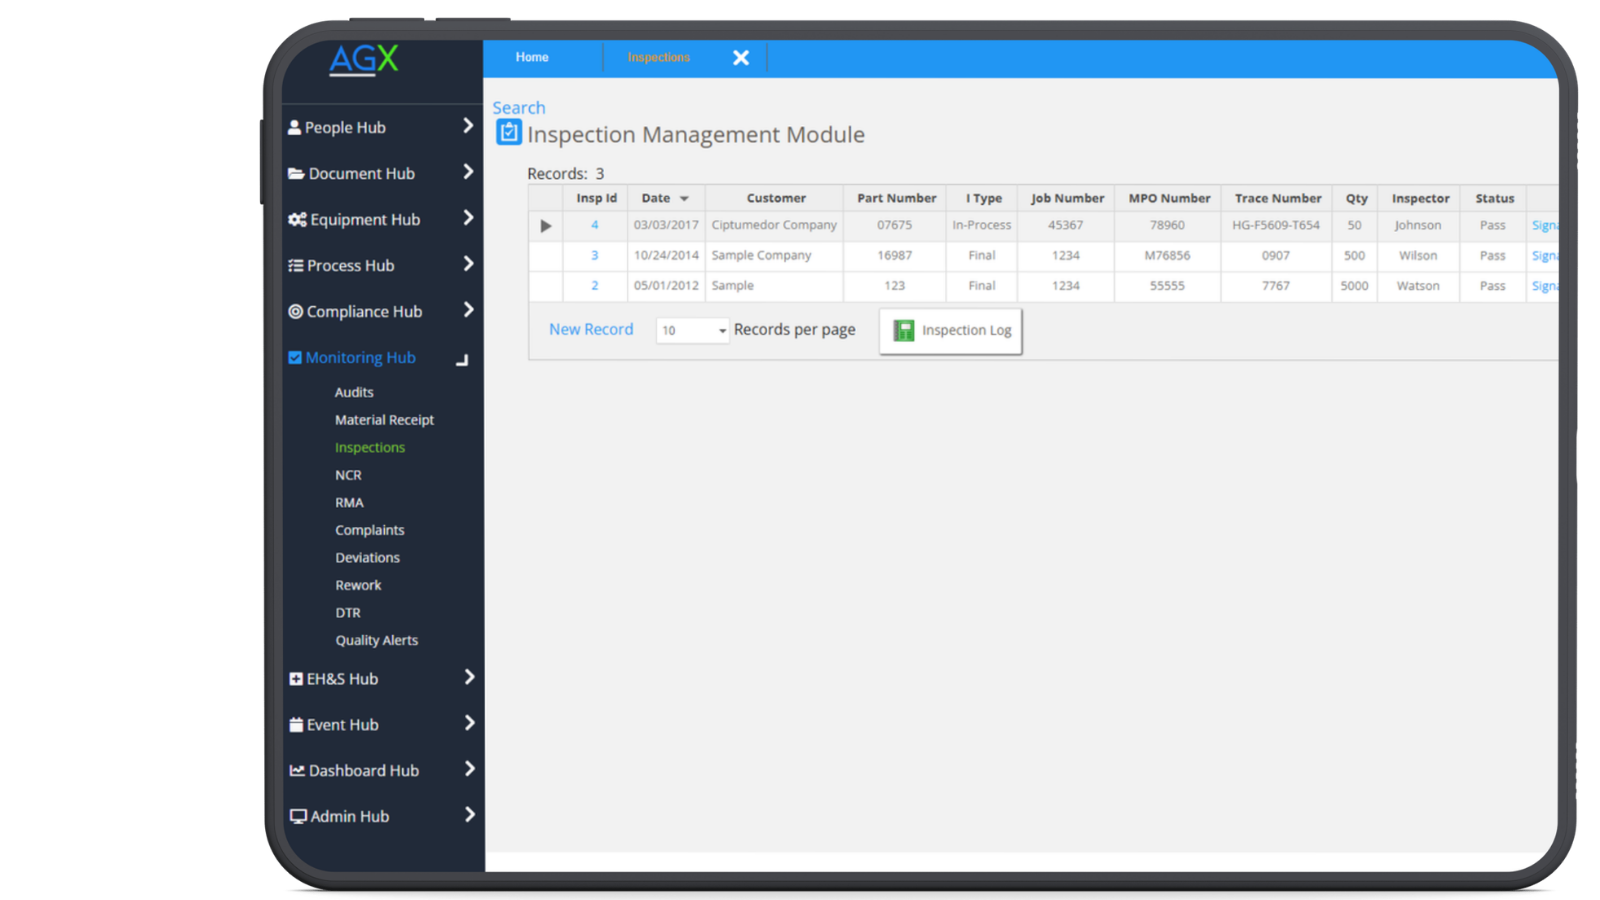Click the New Record link

591,329
